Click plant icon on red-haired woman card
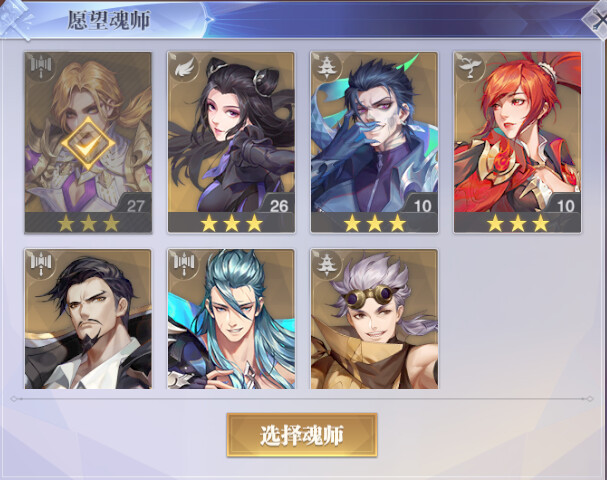Image resolution: width=607 pixels, height=480 pixels. tap(470, 68)
